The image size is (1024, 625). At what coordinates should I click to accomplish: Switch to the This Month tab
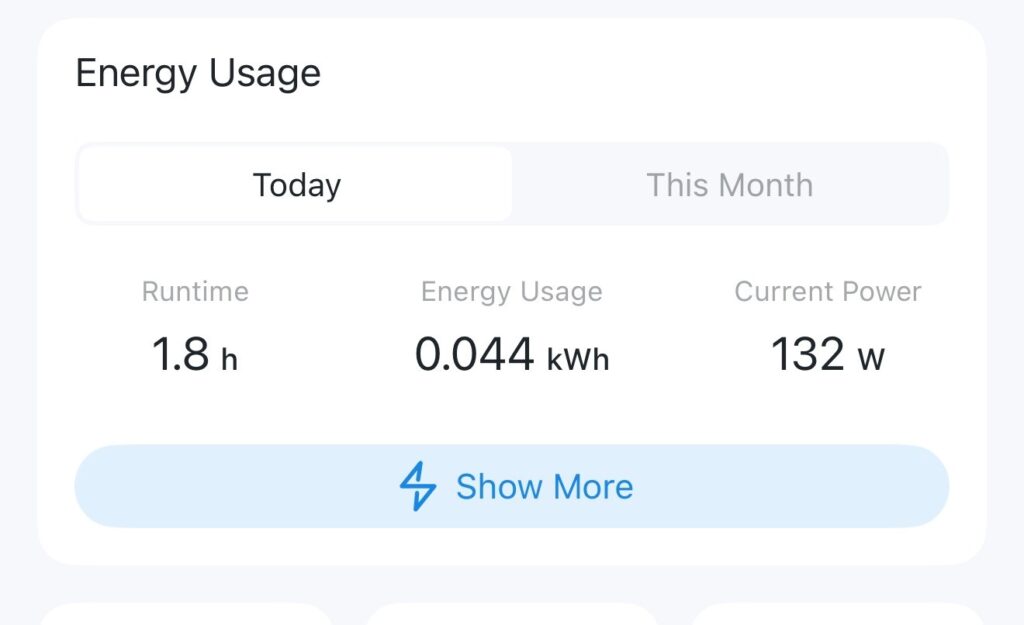tap(729, 185)
